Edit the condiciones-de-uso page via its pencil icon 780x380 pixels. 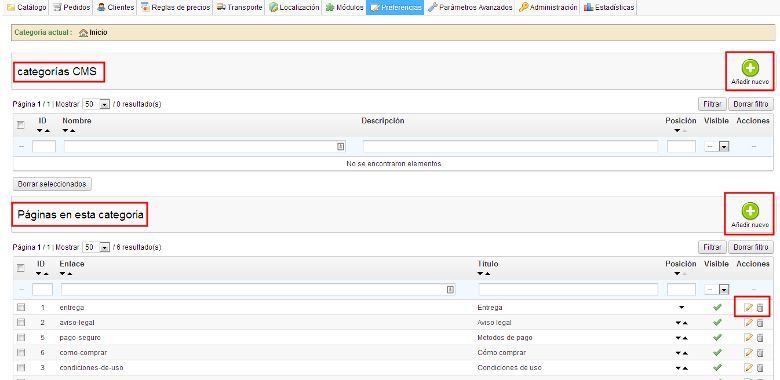(x=748, y=368)
